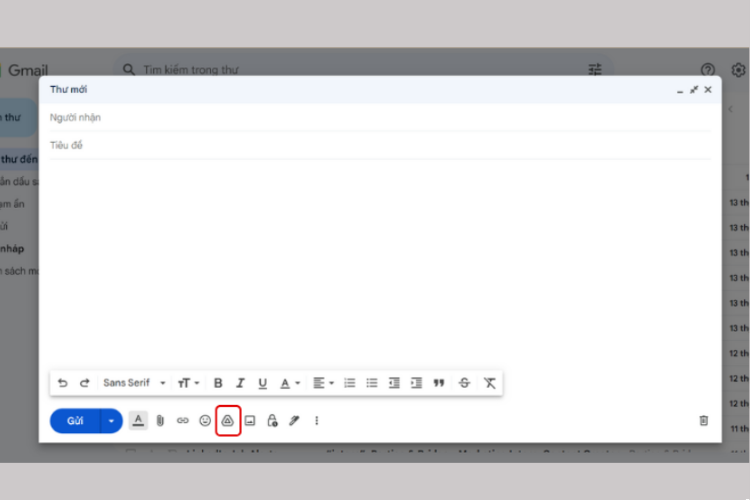Open the emoji picker
Viewport: 750px width, 500px height.
pyautogui.click(x=205, y=421)
